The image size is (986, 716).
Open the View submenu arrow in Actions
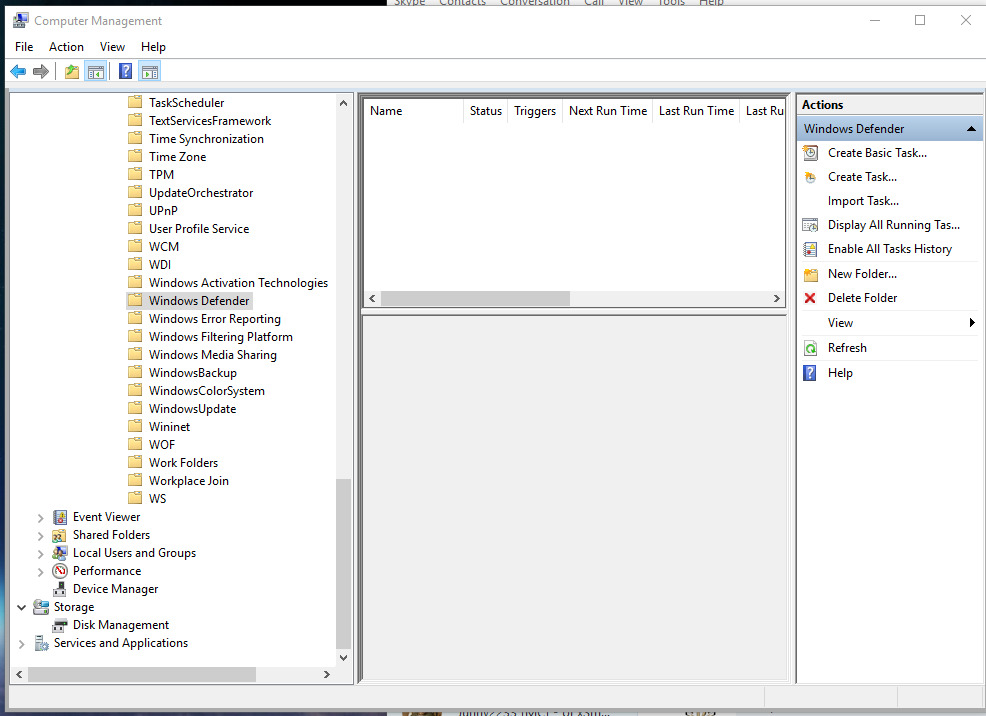coord(972,322)
